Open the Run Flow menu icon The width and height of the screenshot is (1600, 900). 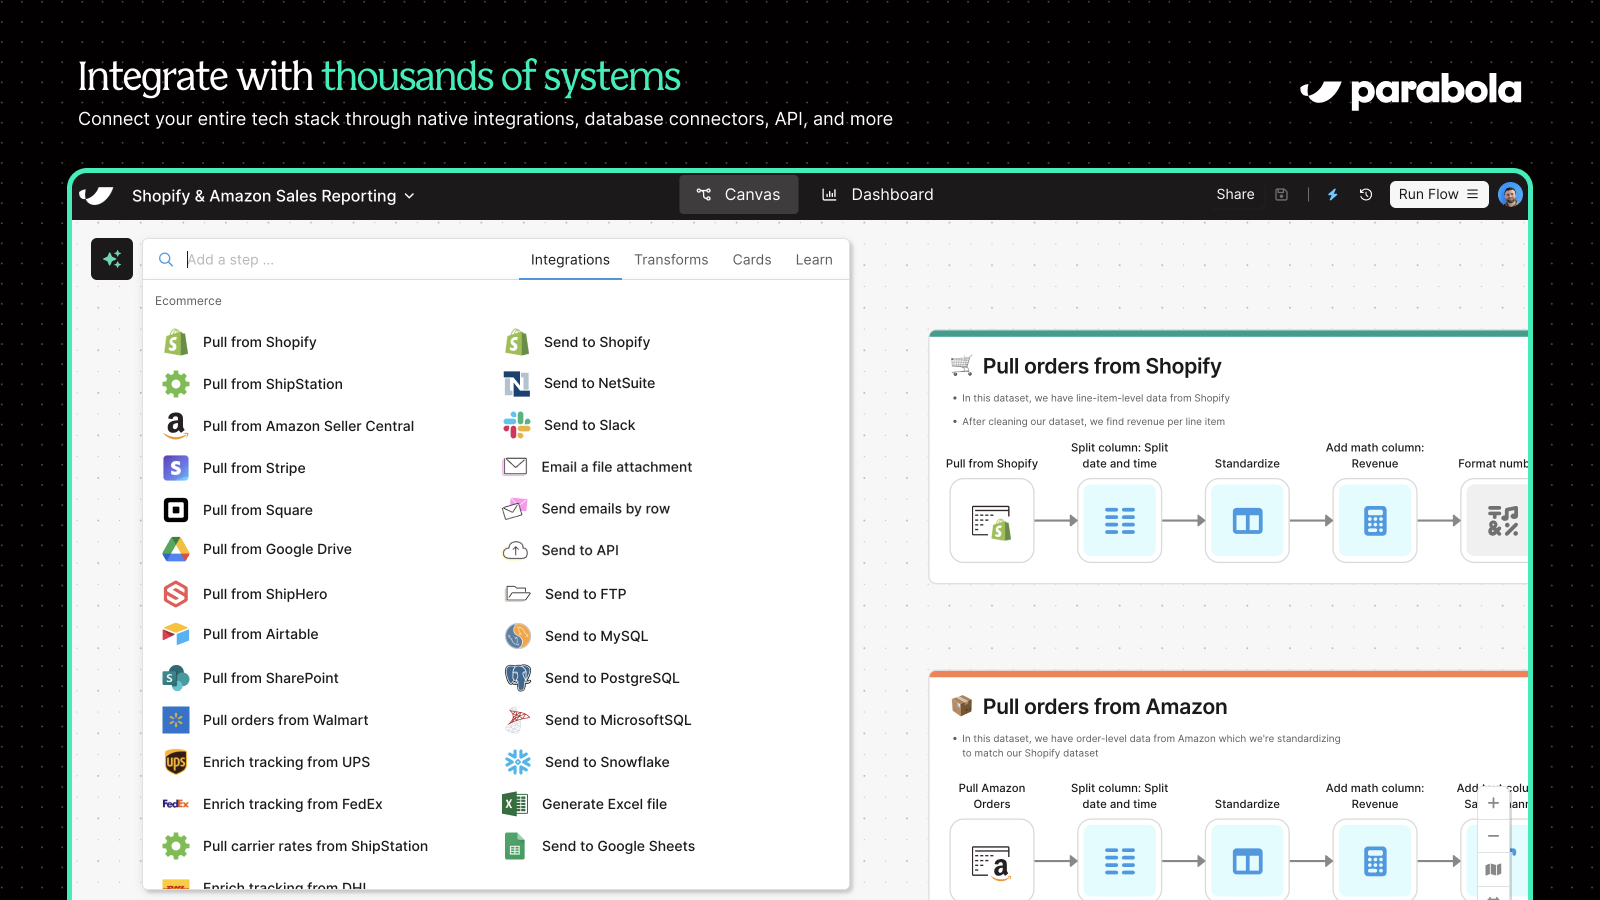[1472, 194]
